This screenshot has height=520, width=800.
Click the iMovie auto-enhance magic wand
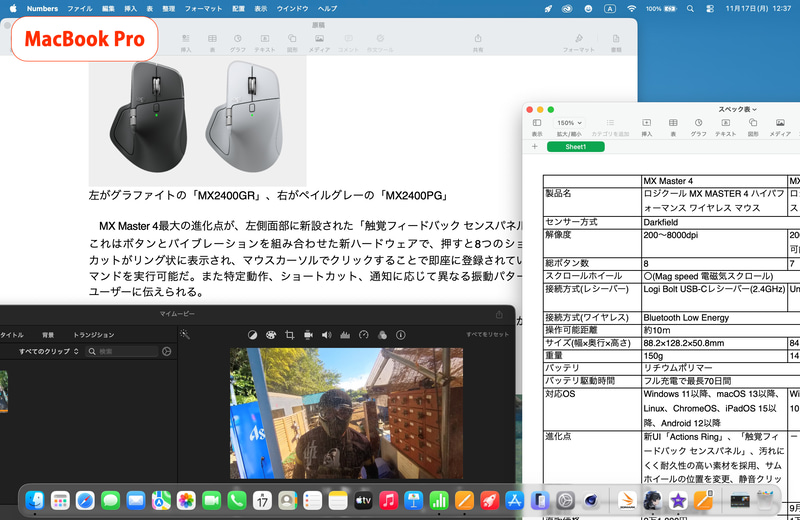coord(185,334)
